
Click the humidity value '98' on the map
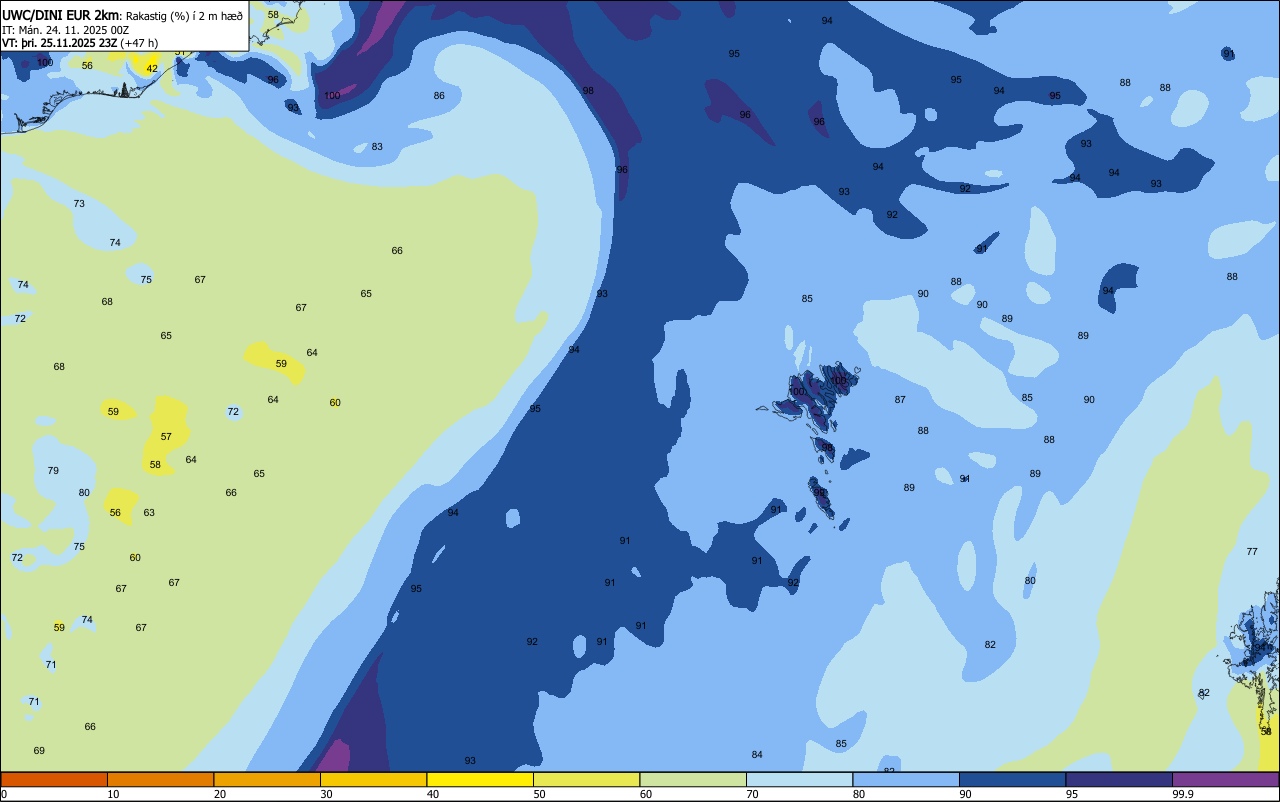tap(588, 91)
